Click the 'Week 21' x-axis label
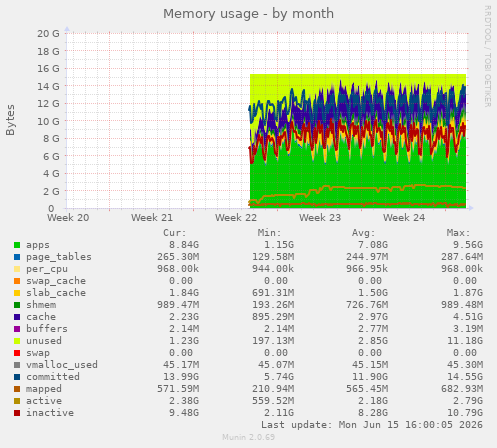The image size is (497, 448). [152, 218]
